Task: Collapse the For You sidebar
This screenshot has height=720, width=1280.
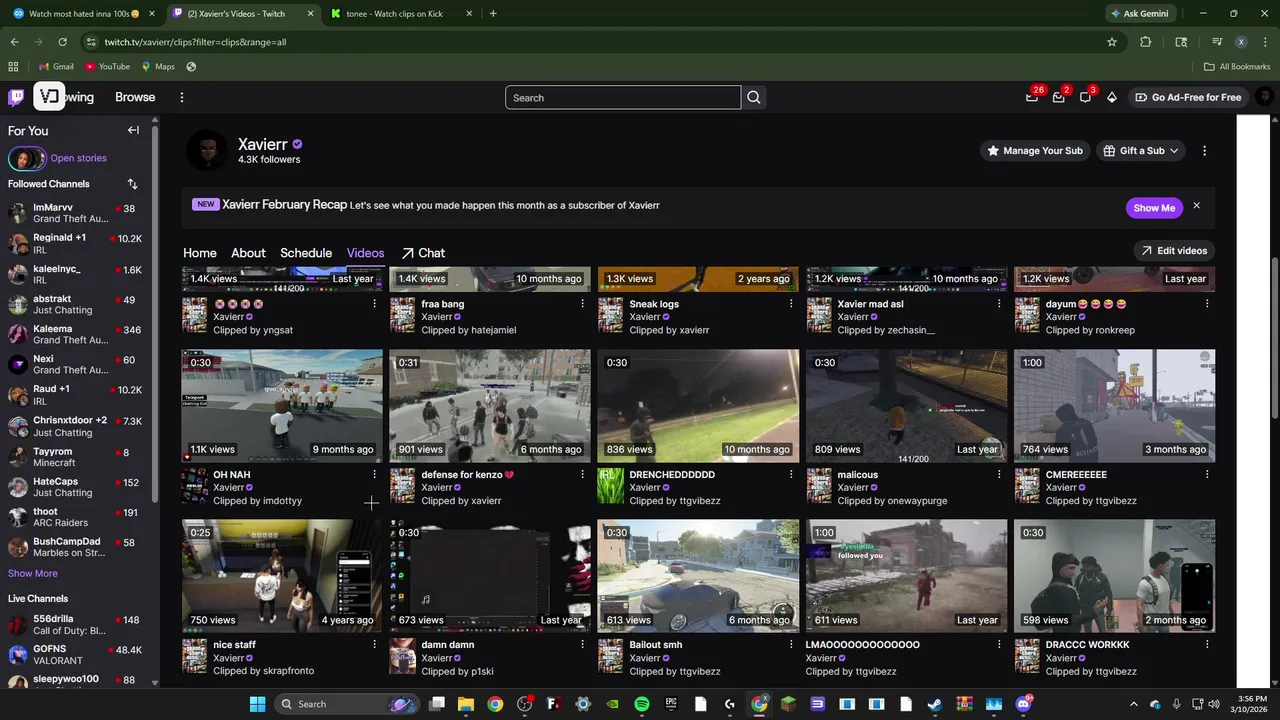Action: [133, 130]
